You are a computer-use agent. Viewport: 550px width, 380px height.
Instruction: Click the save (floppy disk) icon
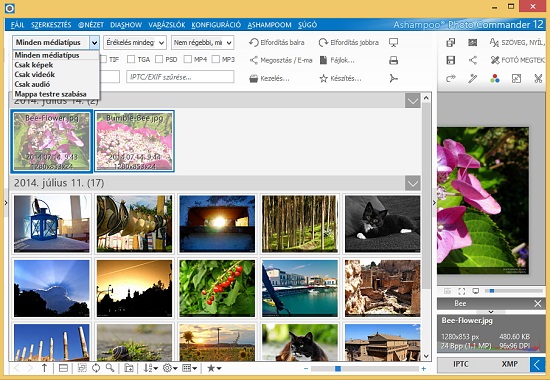point(451,60)
